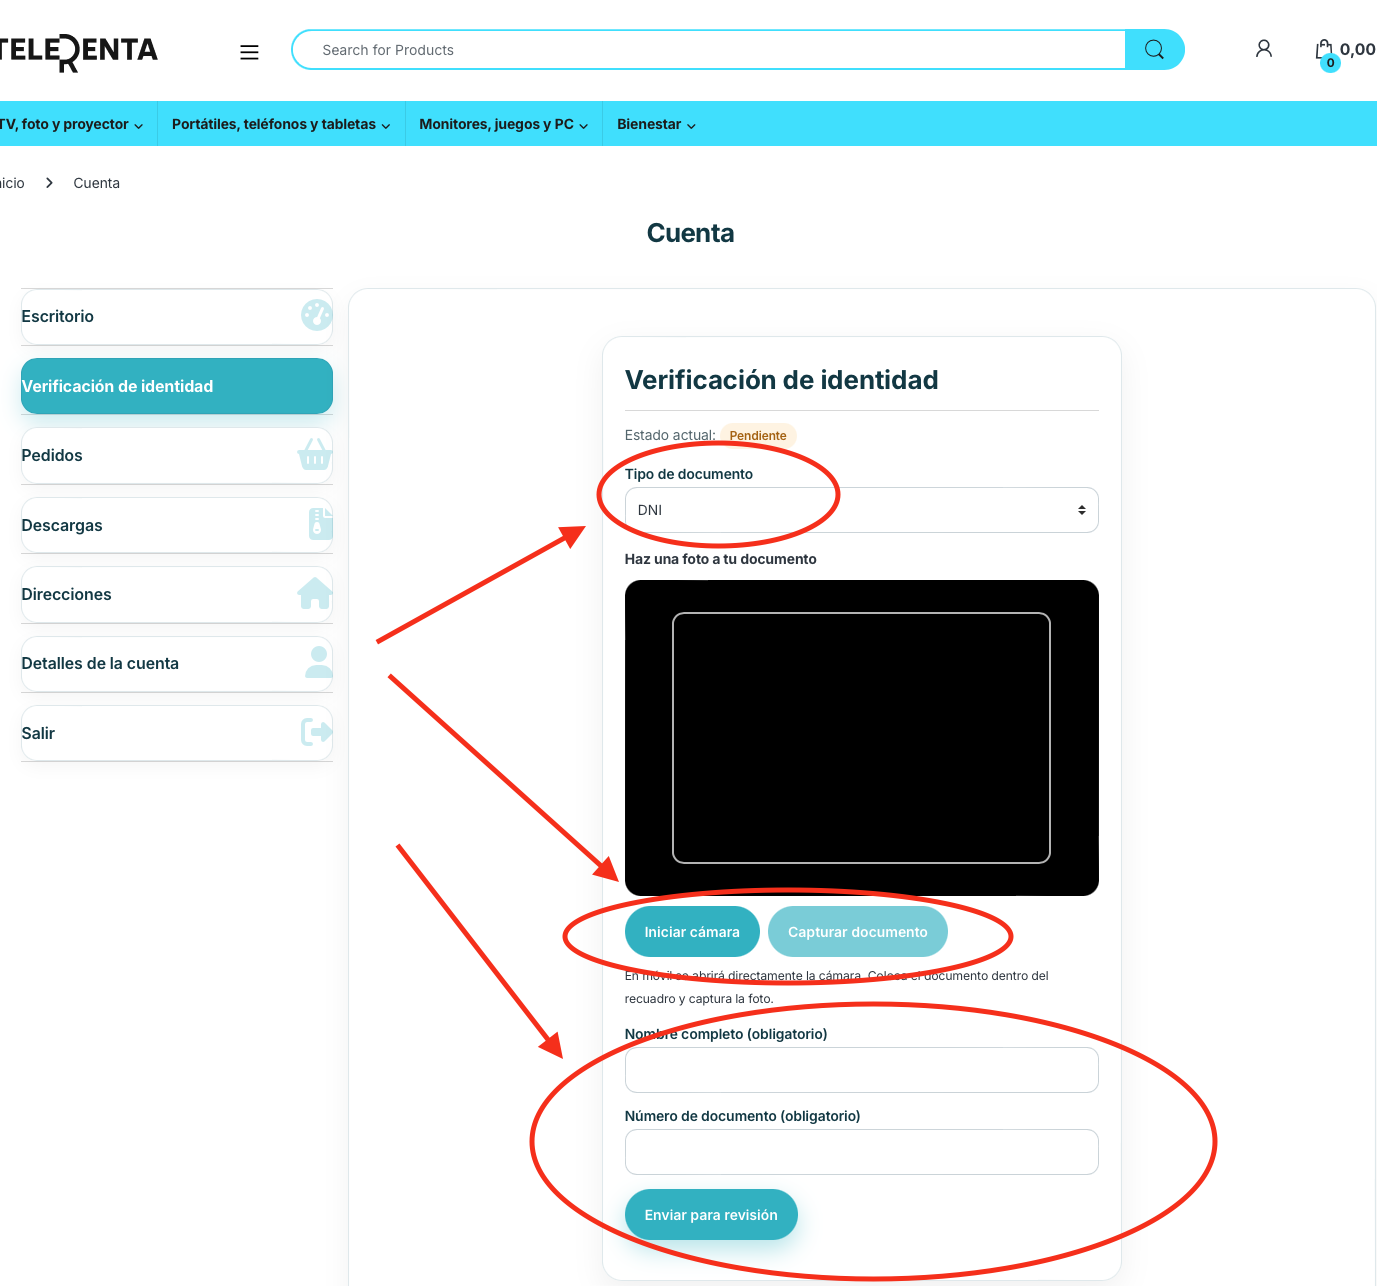Expand Portátiles, teléfonos y tabletas menu
The width and height of the screenshot is (1377, 1286).
(281, 124)
